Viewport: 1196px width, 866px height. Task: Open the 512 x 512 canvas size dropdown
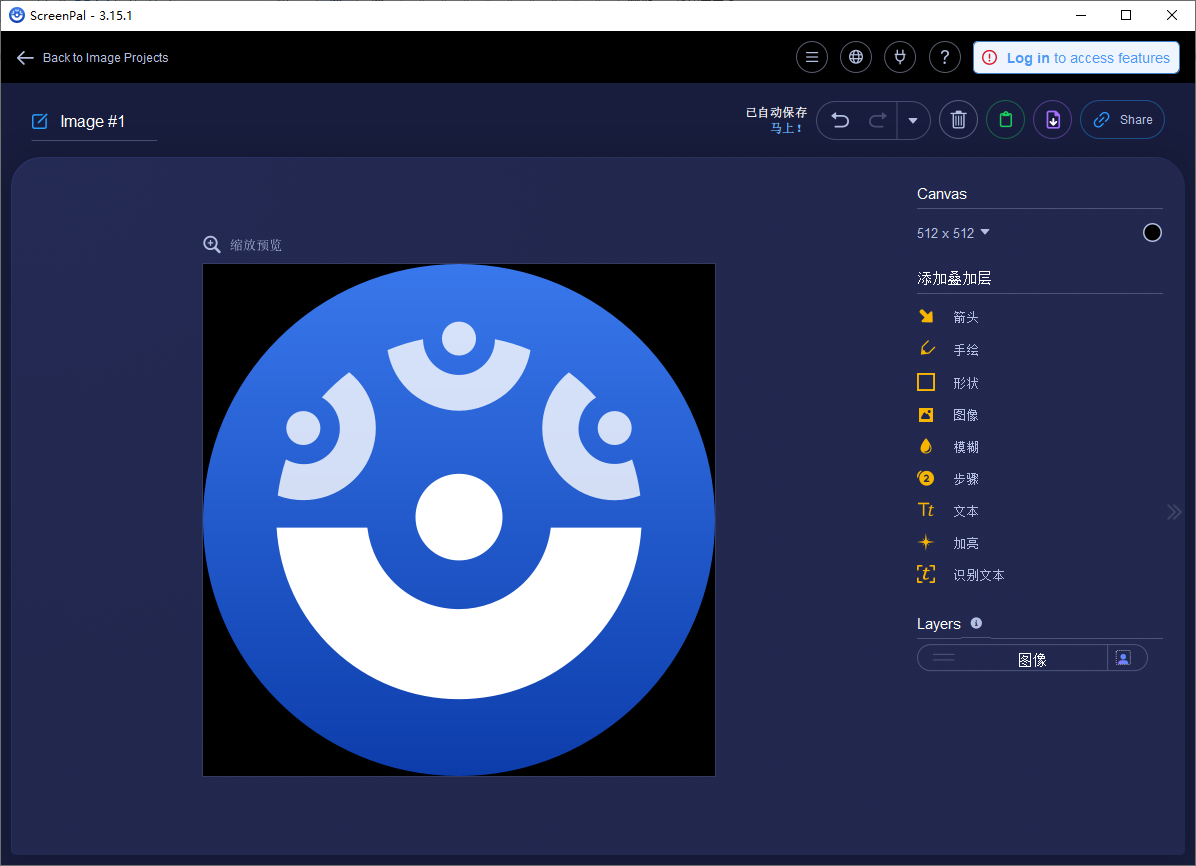coord(953,233)
